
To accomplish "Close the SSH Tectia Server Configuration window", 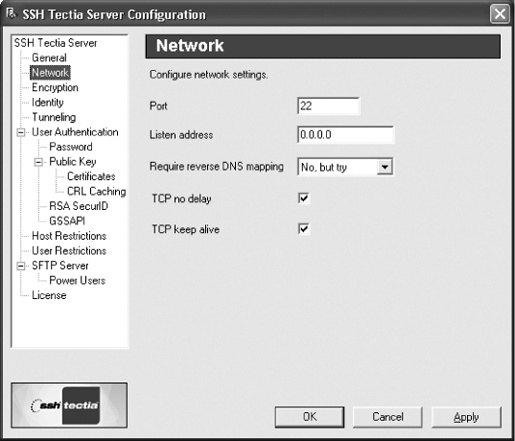I will coord(500,14).
